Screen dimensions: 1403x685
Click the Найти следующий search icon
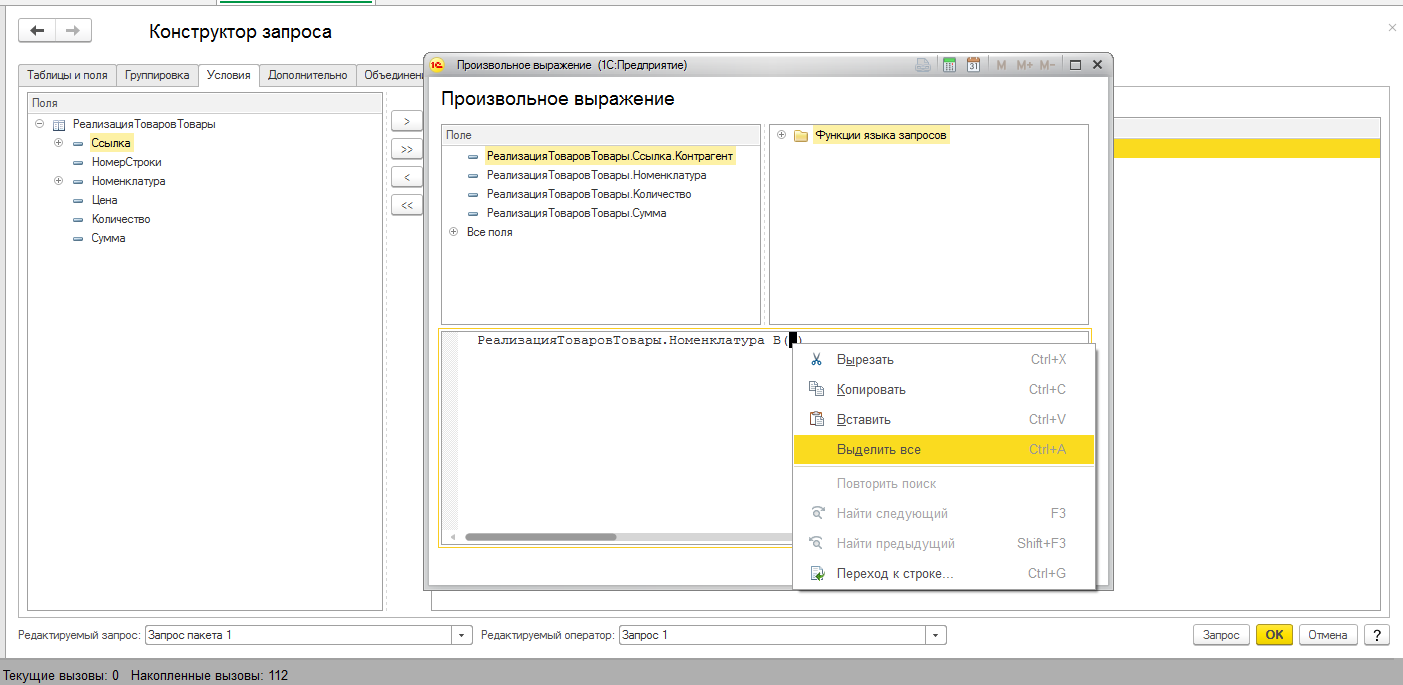tap(816, 514)
